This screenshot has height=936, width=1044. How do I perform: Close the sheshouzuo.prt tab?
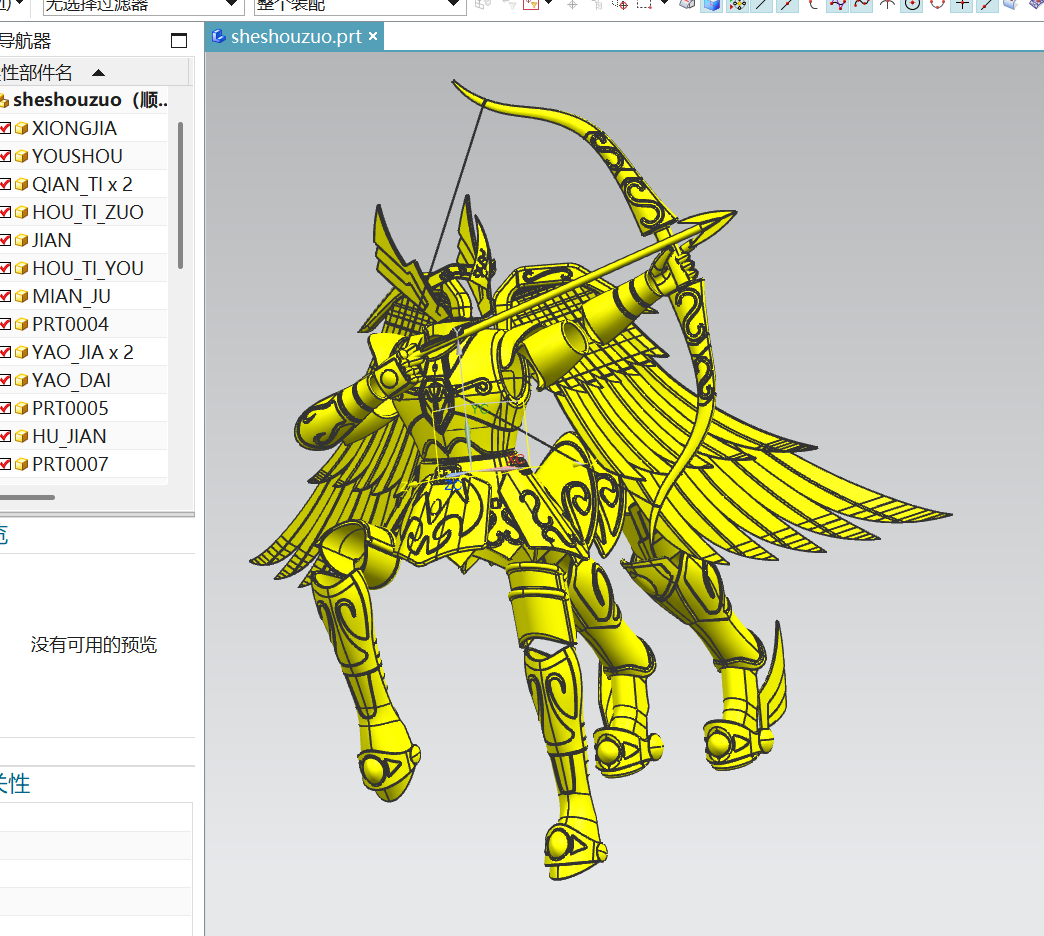pyautogui.click(x=373, y=37)
